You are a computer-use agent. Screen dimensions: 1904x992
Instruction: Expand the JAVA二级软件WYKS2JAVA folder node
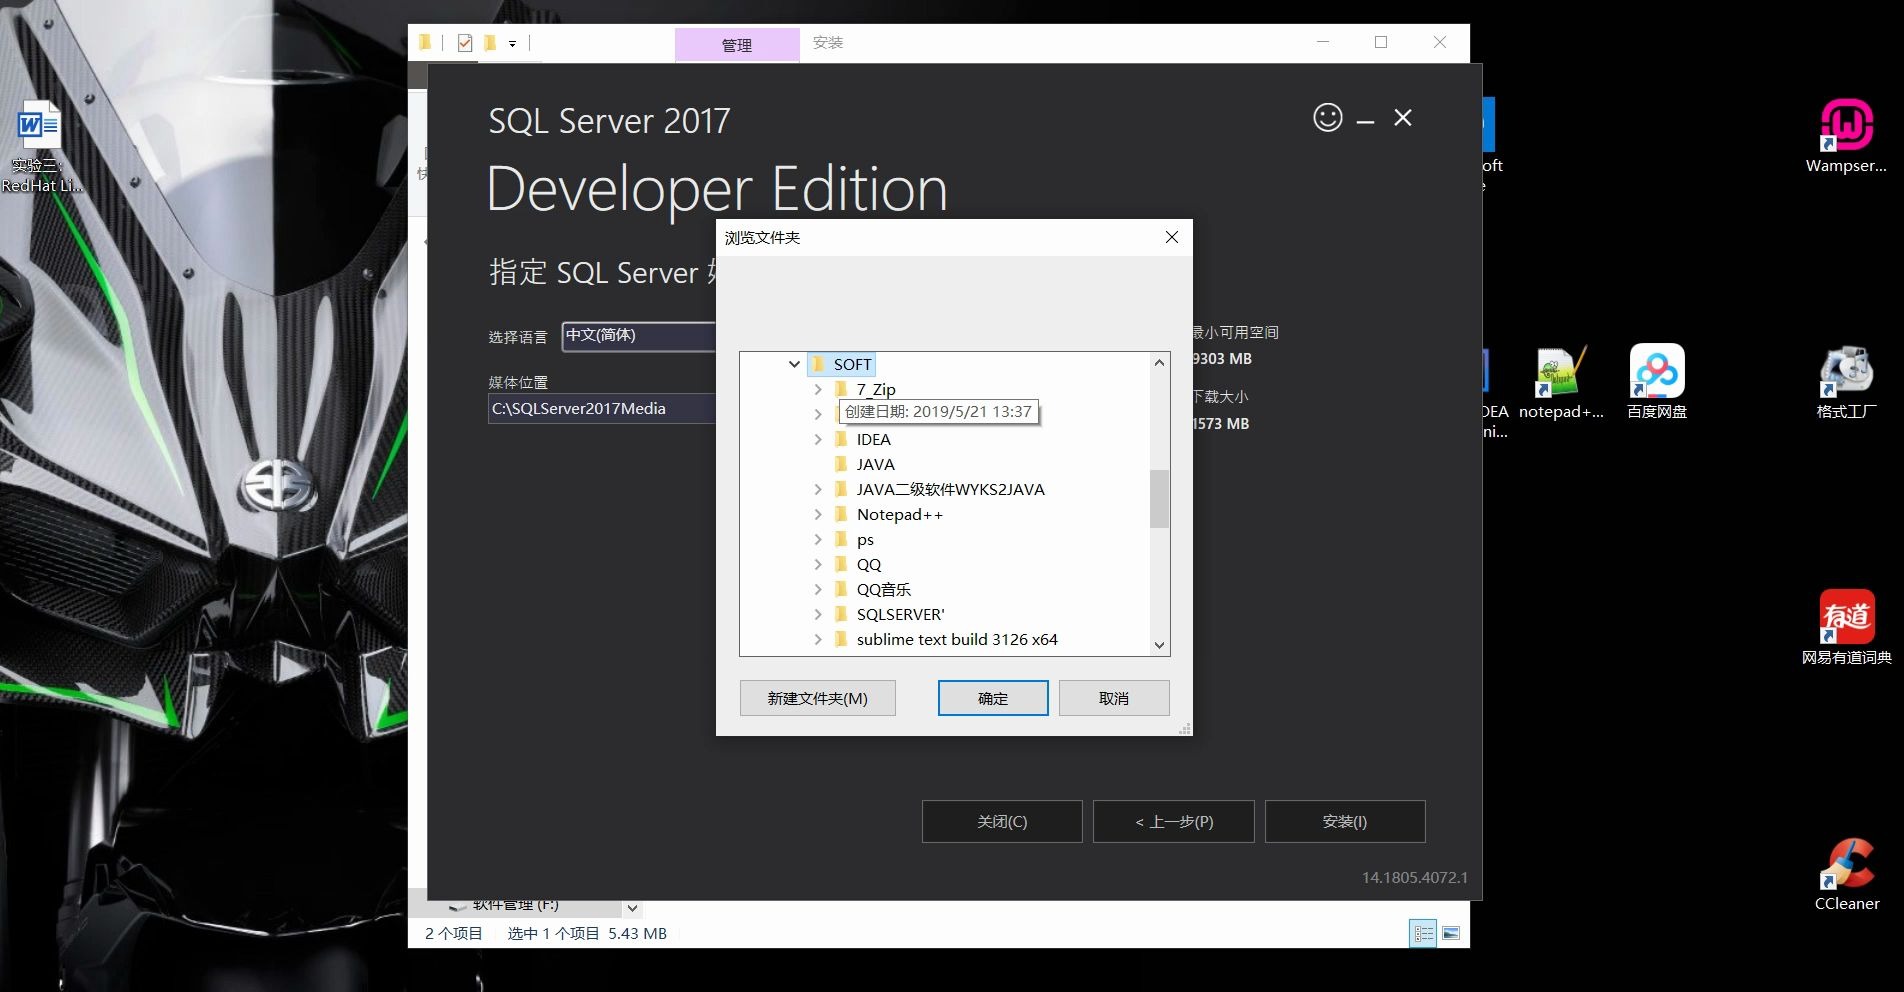point(818,489)
